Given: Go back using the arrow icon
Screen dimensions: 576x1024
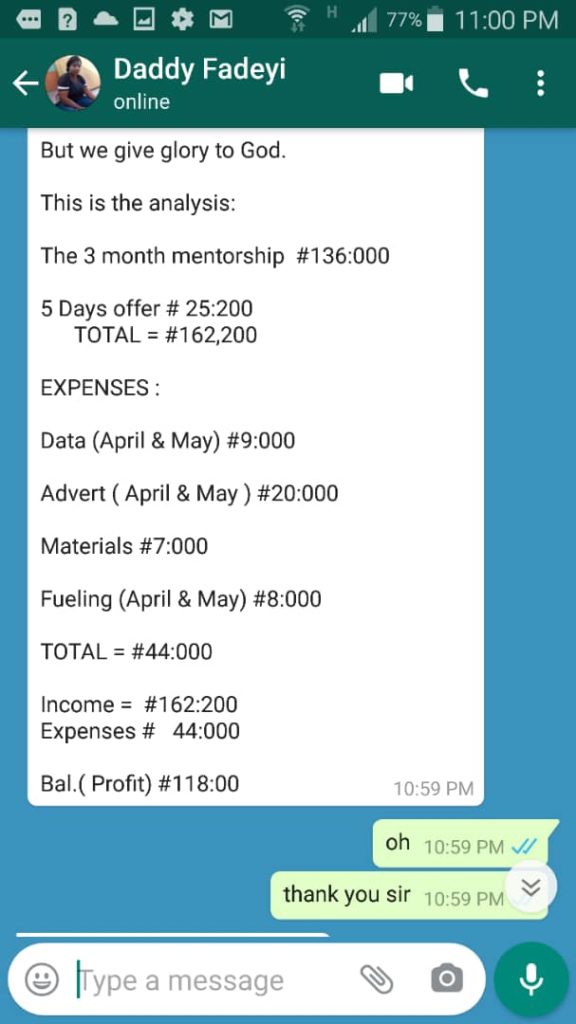Looking at the screenshot, I should (25, 84).
